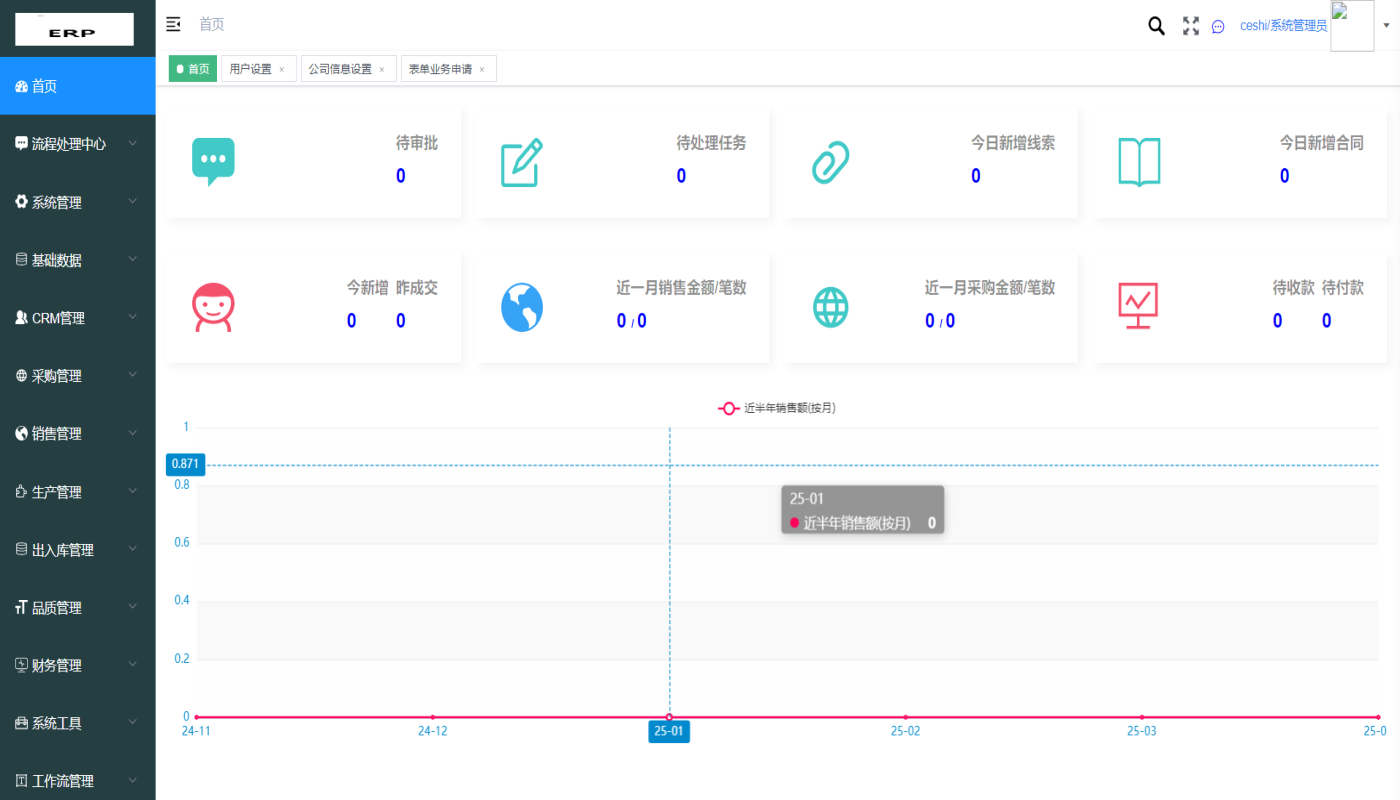Click the fullscreen icon in the header
This screenshot has width=1400, height=800.
[x=1190, y=26]
